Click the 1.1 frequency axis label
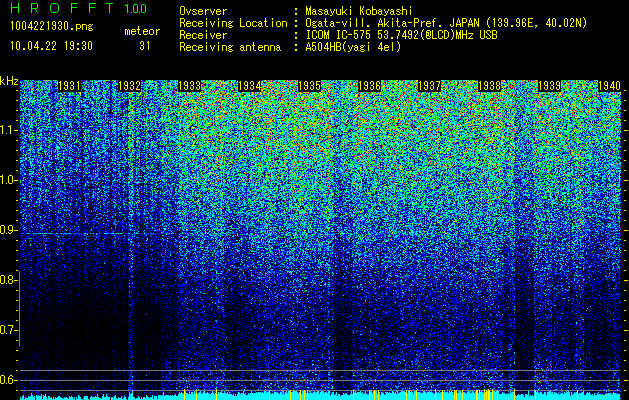 point(8,130)
